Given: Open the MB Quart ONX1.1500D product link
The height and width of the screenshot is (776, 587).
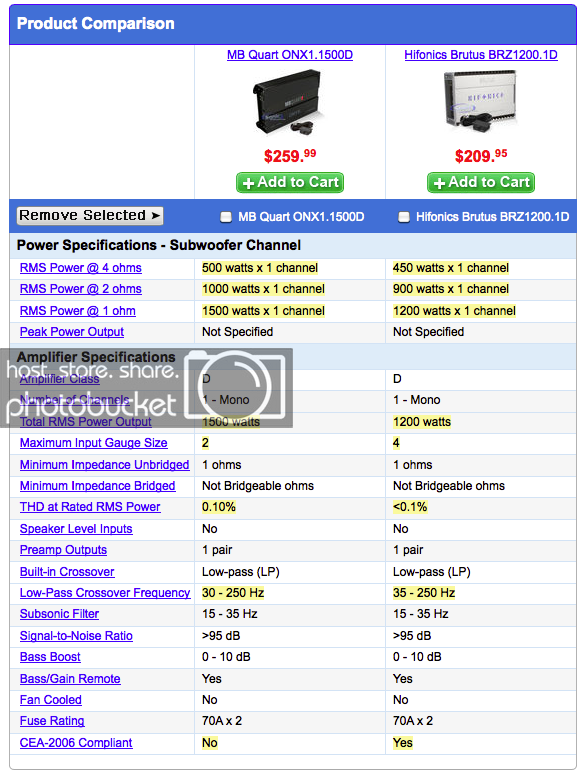Looking at the screenshot, I should [x=290, y=55].
